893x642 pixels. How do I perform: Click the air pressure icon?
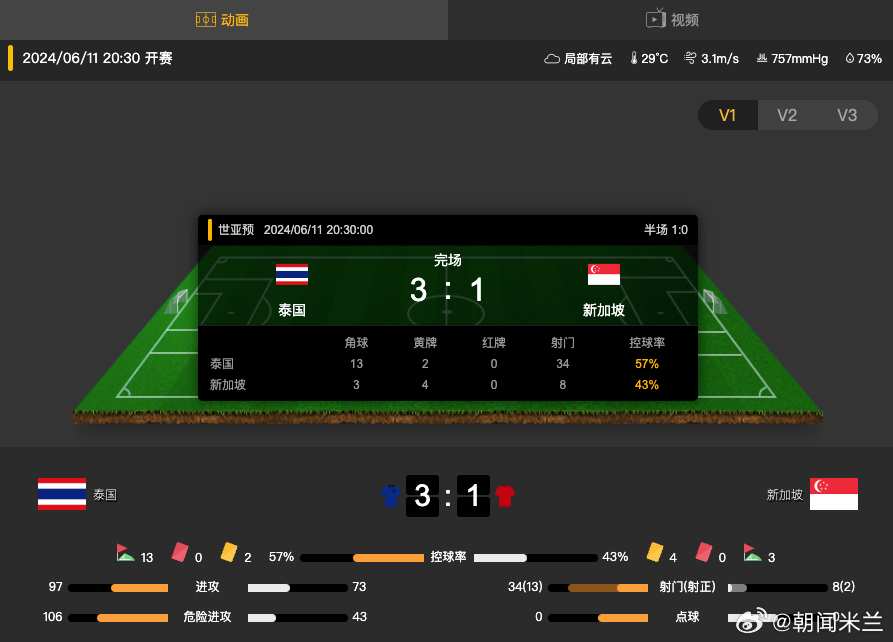[761, 58]
